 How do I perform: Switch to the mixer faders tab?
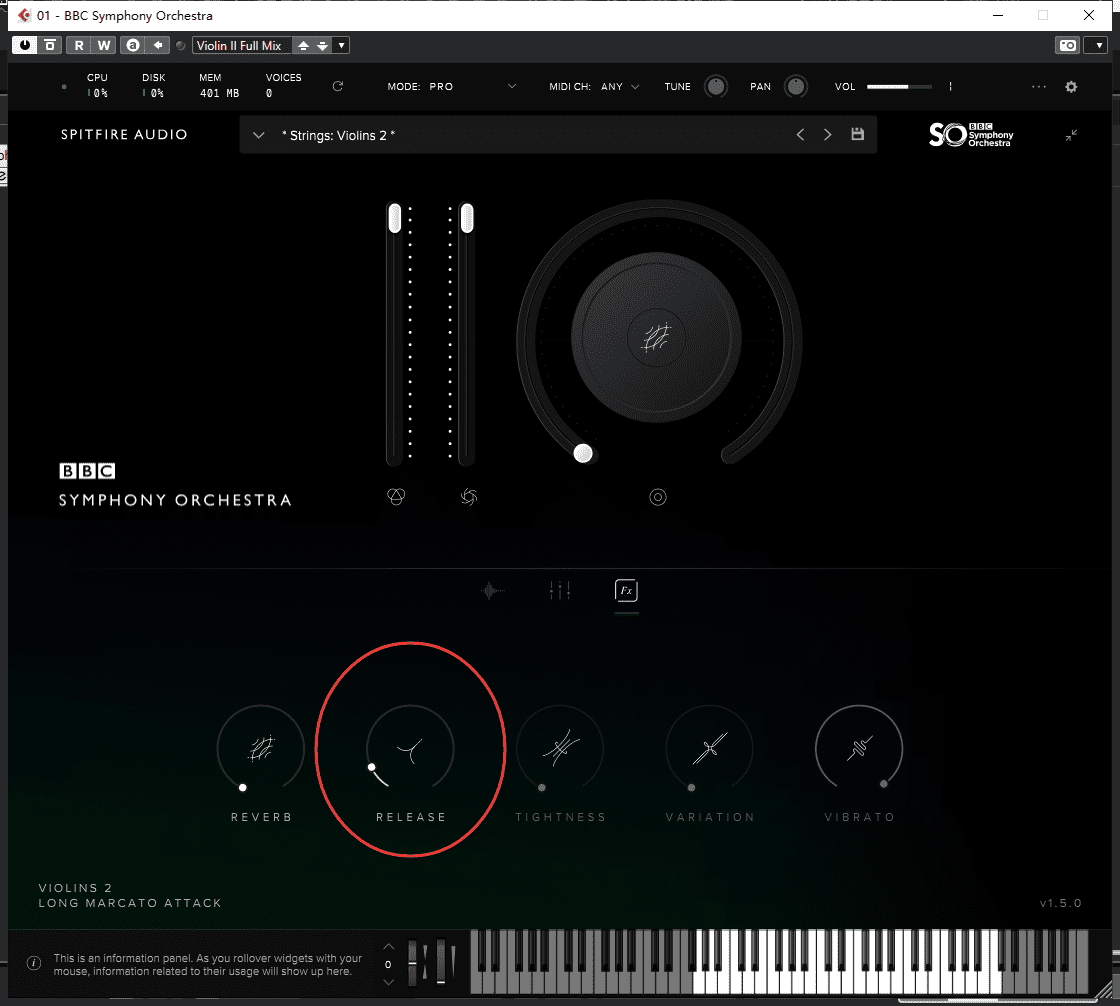(559, 591)
